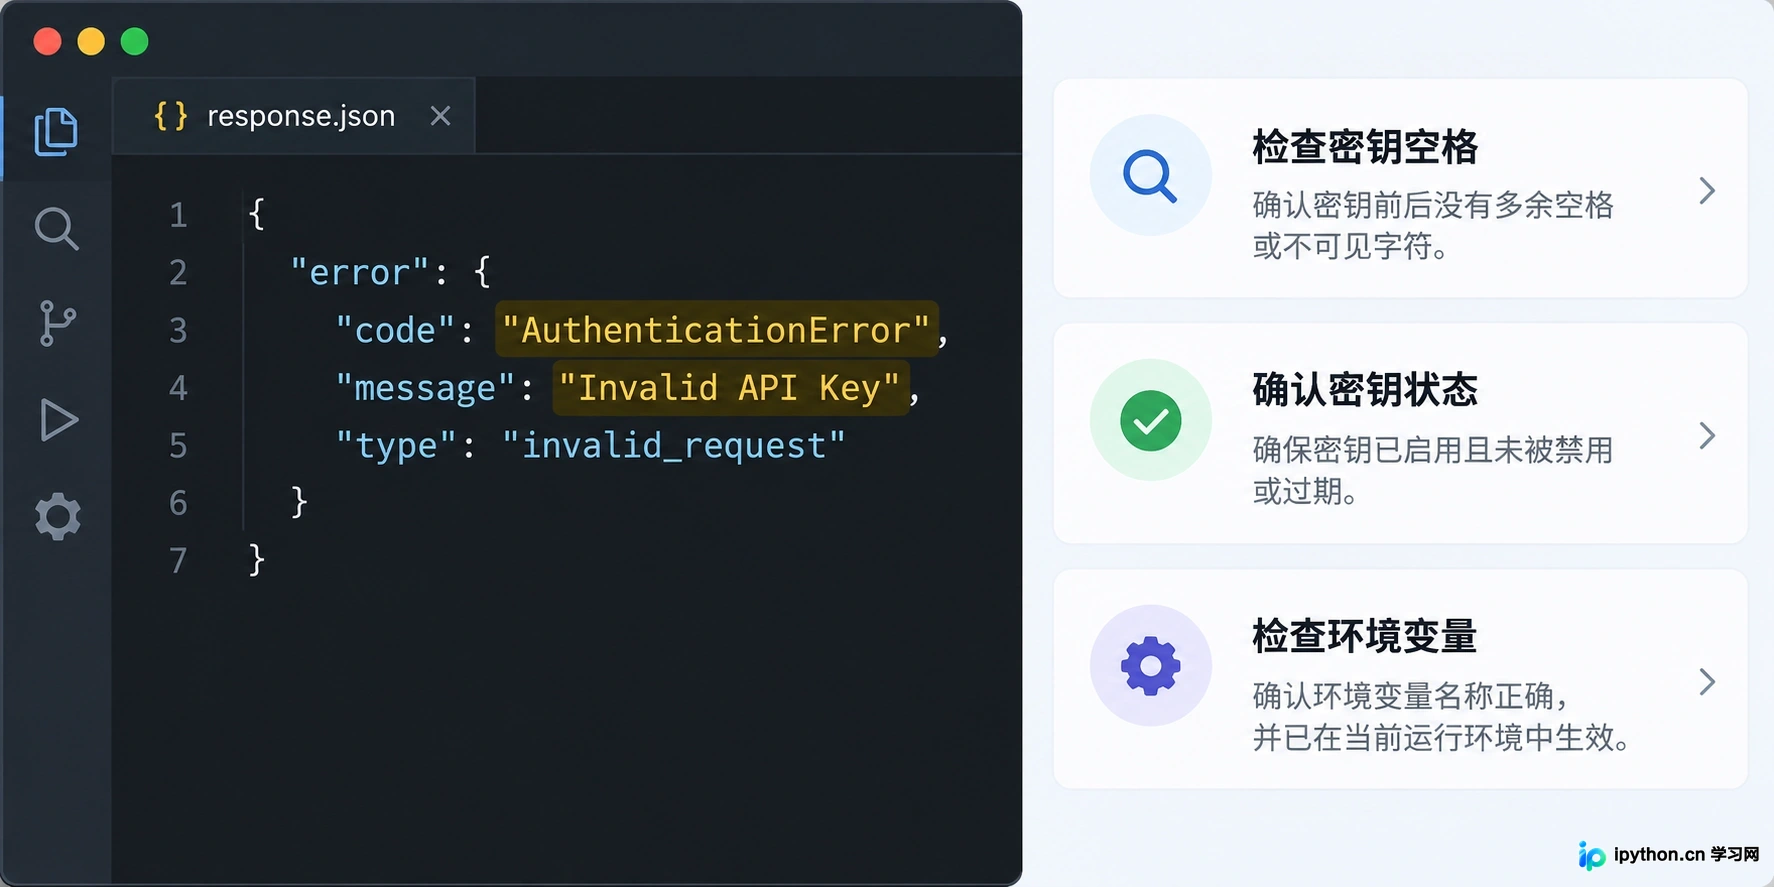Click the yellow minimize window button

(91, 41)
